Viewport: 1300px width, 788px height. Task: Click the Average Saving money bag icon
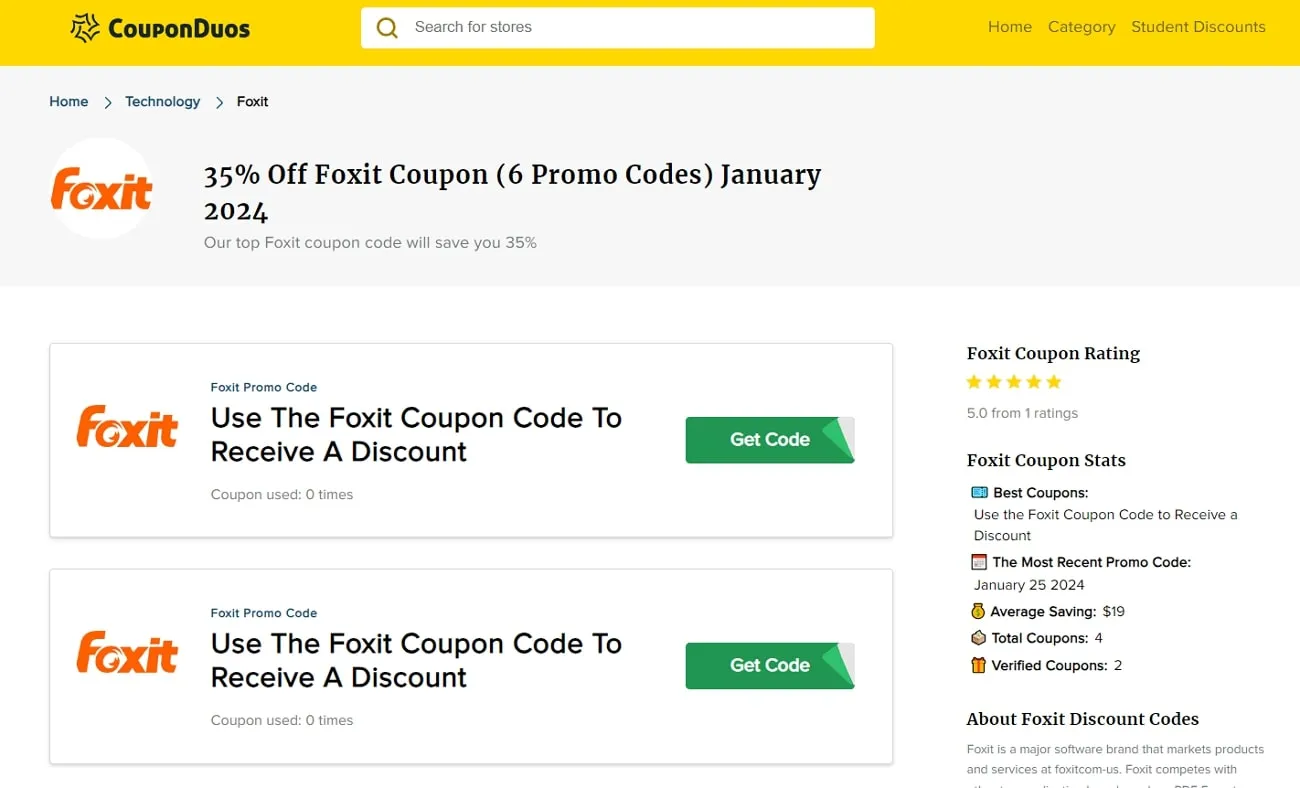coord(977,611)
